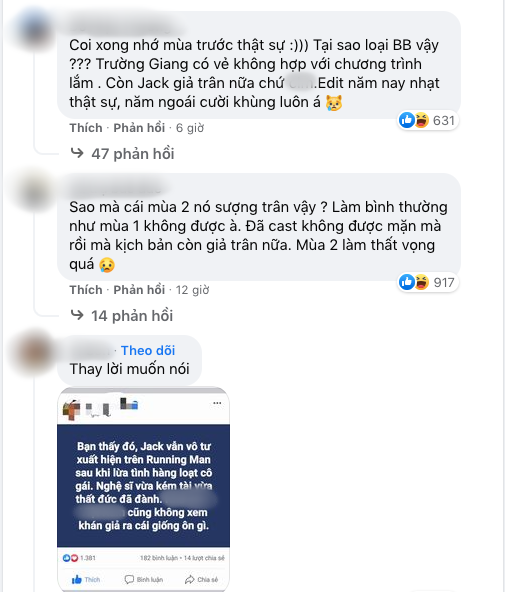Expand the 14 phản hồi replies
This screenshot has width=505, height=592.
132,316
